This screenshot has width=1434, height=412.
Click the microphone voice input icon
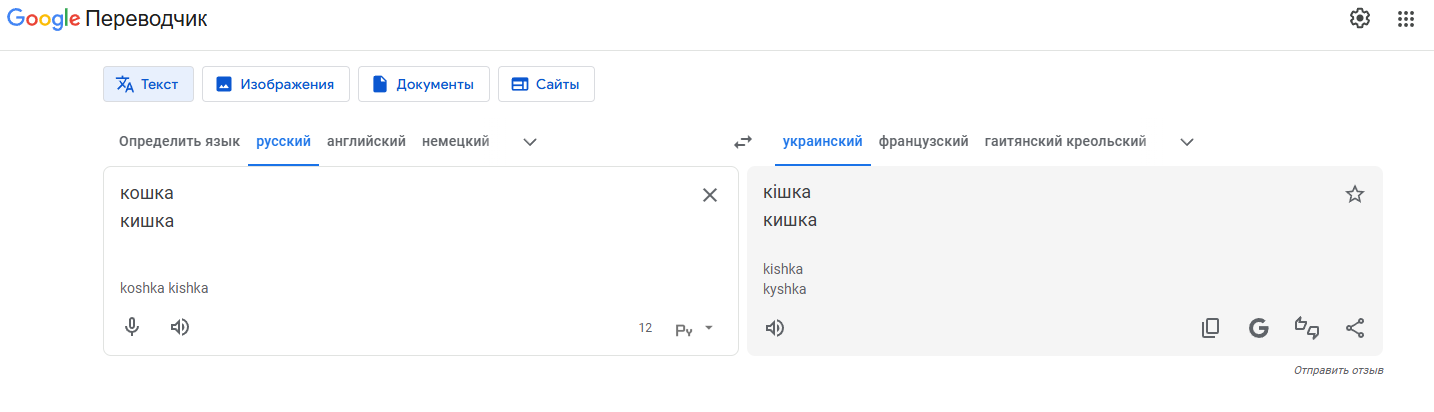(132, 327)
